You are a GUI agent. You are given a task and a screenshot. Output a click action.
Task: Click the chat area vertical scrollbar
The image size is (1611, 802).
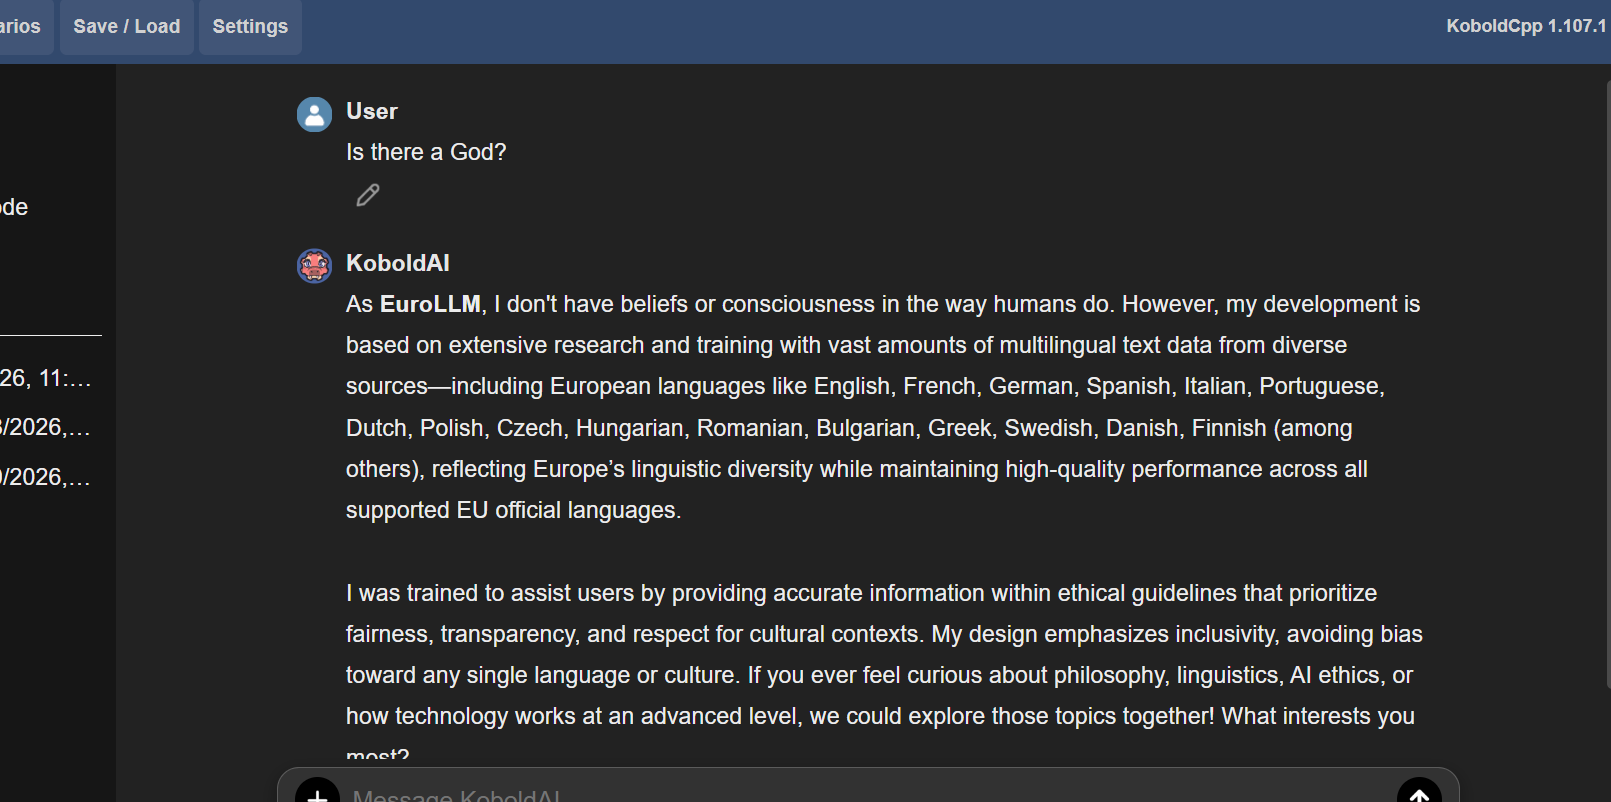1606,380
